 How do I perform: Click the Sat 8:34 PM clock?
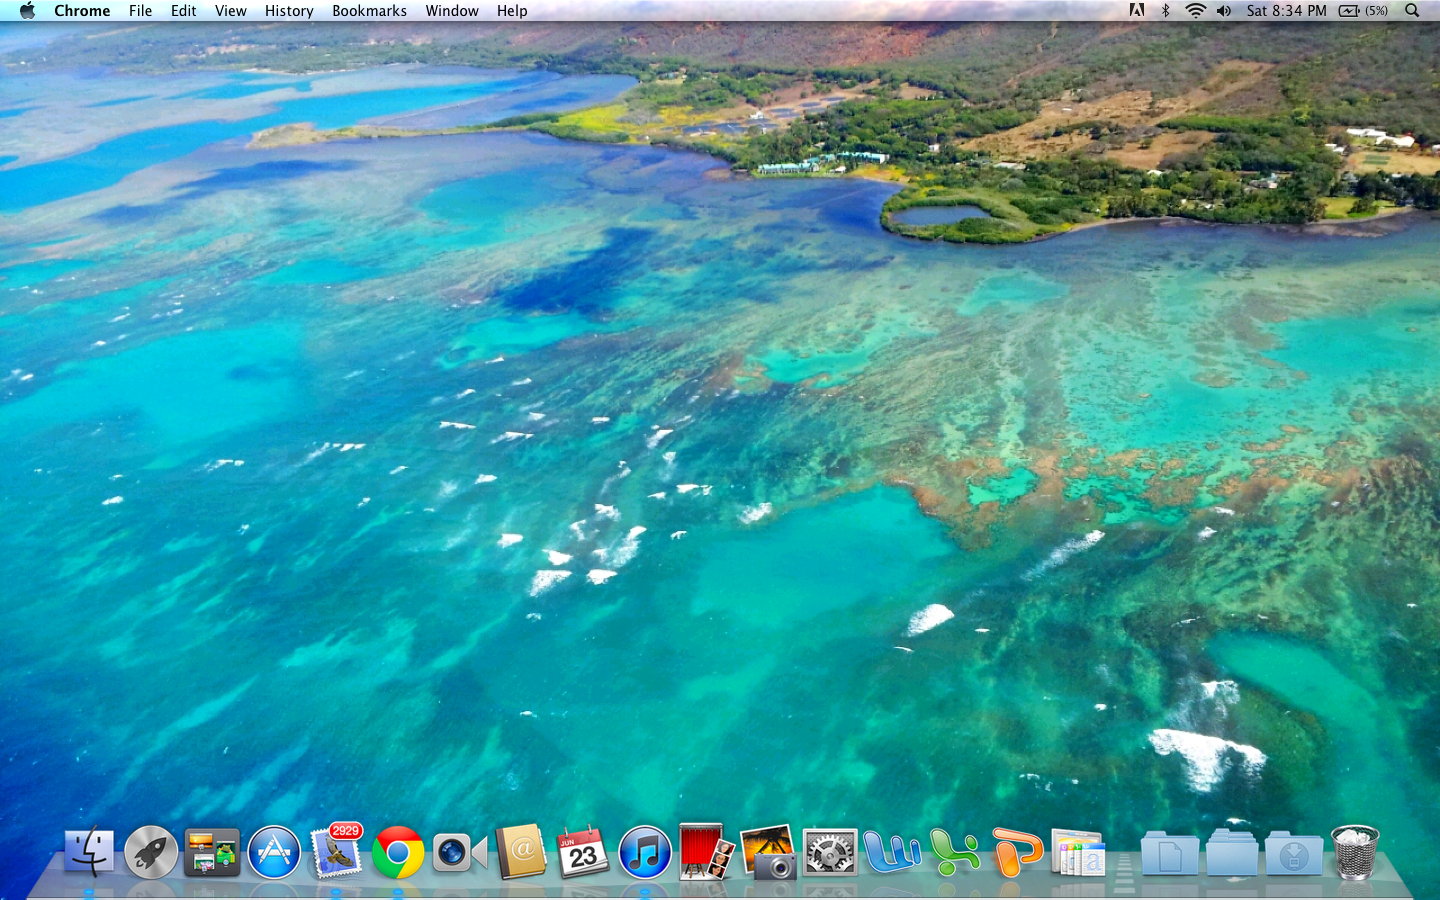pyautogui.click(x=1286, y=11)
